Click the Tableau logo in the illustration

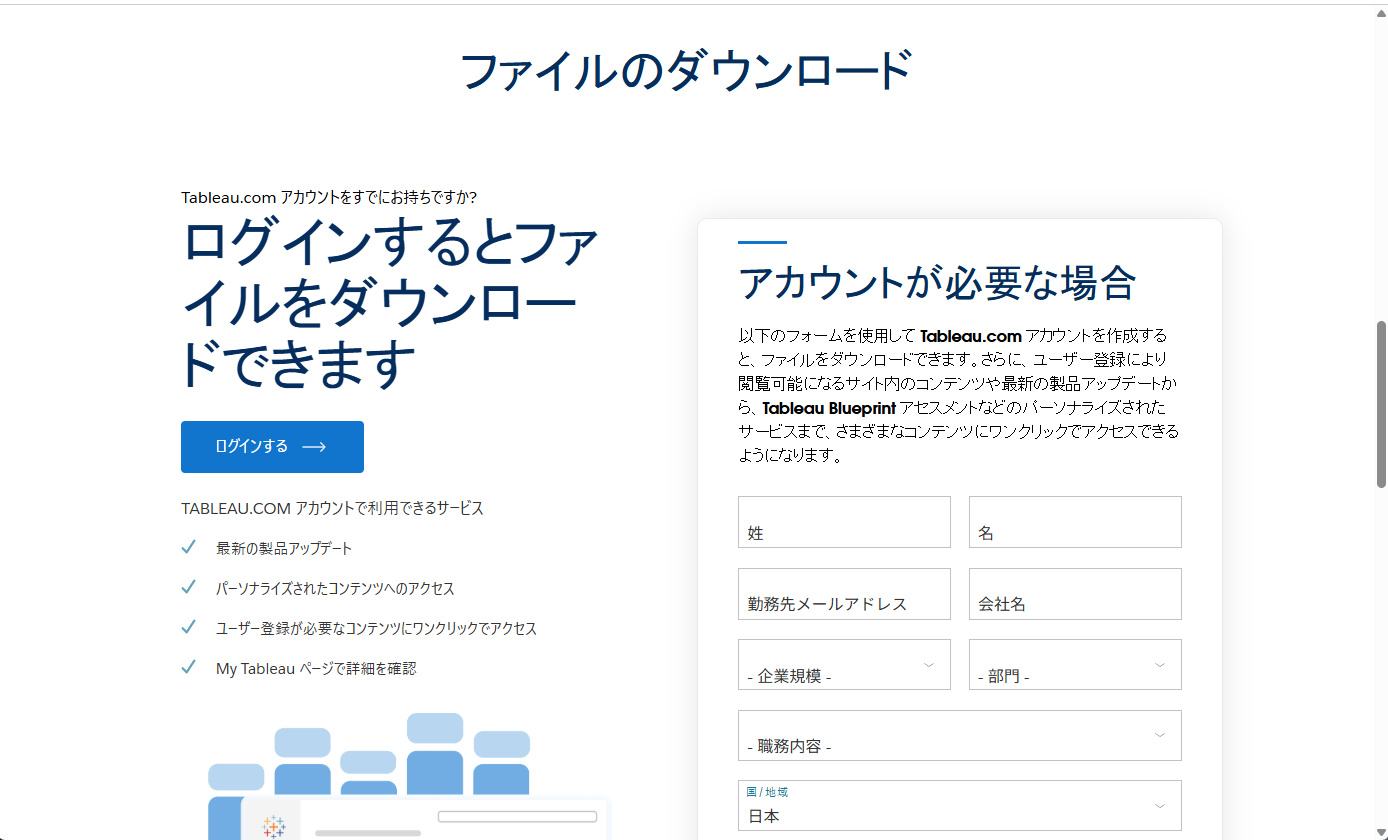click(273, 826)
